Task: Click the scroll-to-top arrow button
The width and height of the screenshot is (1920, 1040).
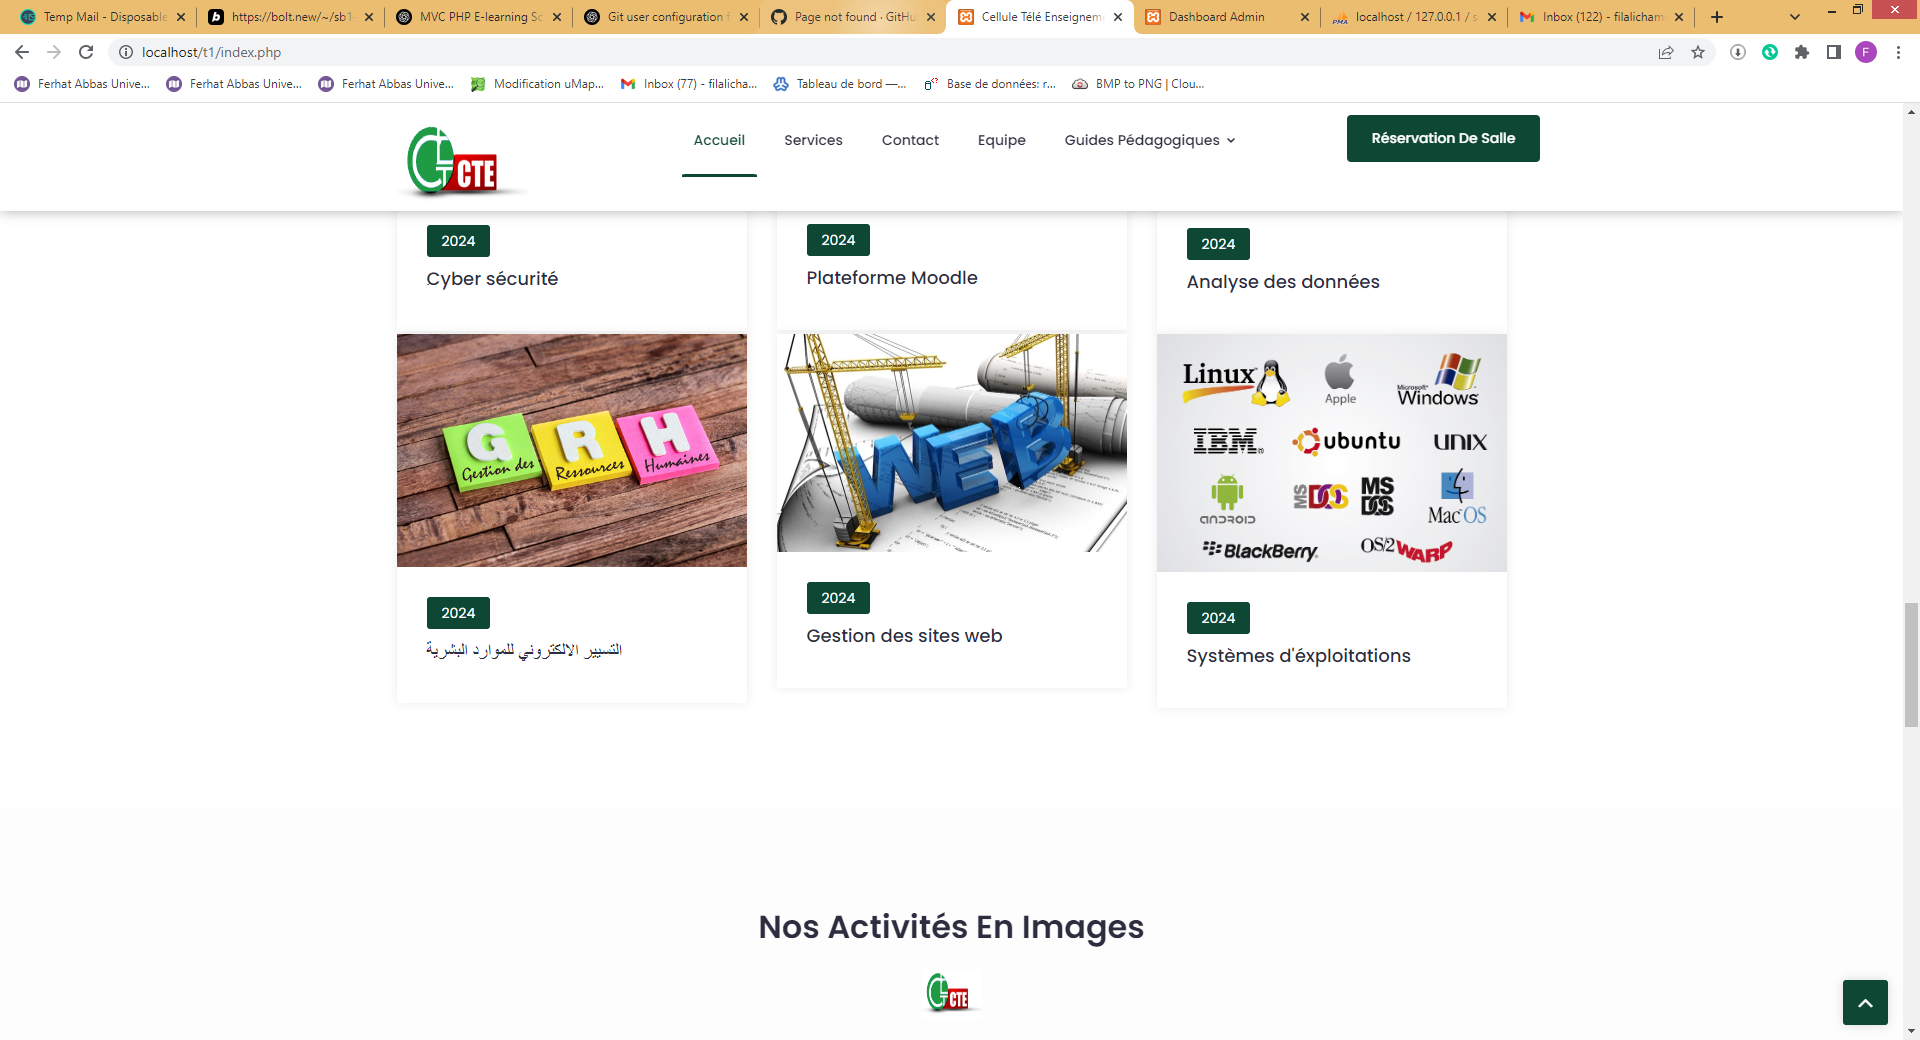Action: pos(1865,1002)
